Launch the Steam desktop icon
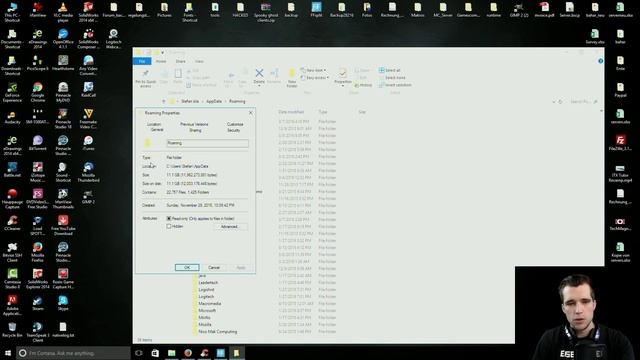The width and height of the screenshot is (640, 360). pyautogui.click(x=38, y=304)
